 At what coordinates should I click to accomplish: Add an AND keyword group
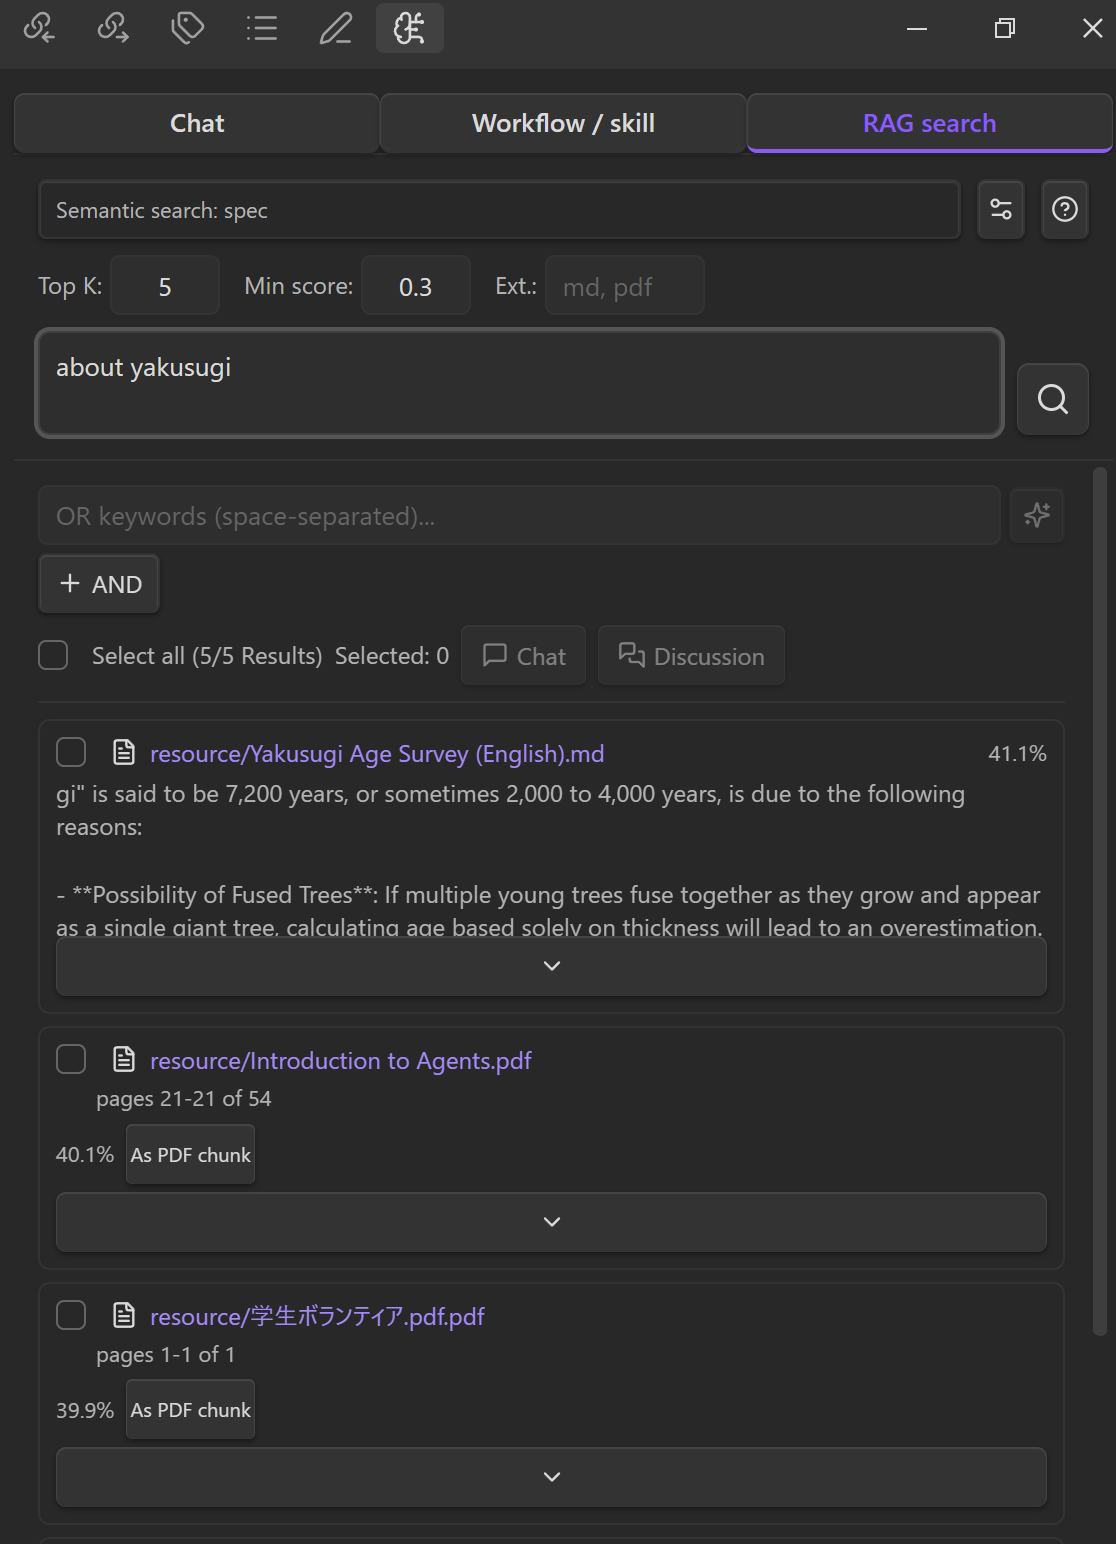99,584
